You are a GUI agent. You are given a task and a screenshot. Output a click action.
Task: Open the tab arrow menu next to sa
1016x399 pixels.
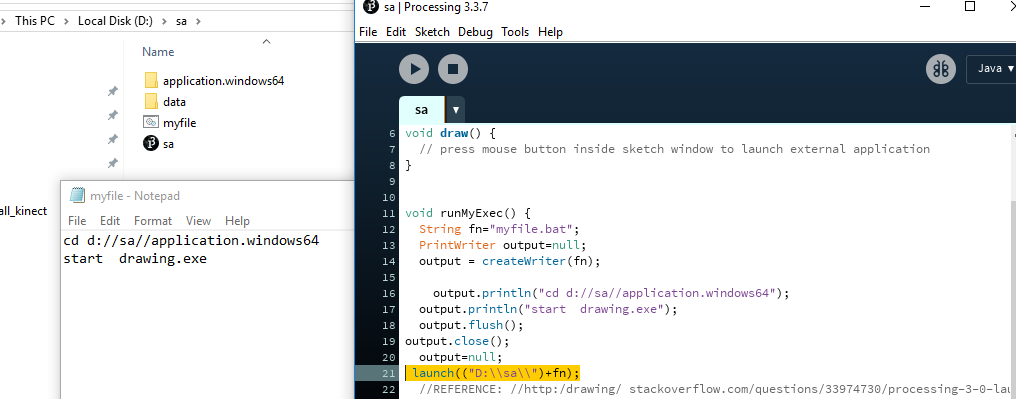point(456,110)
